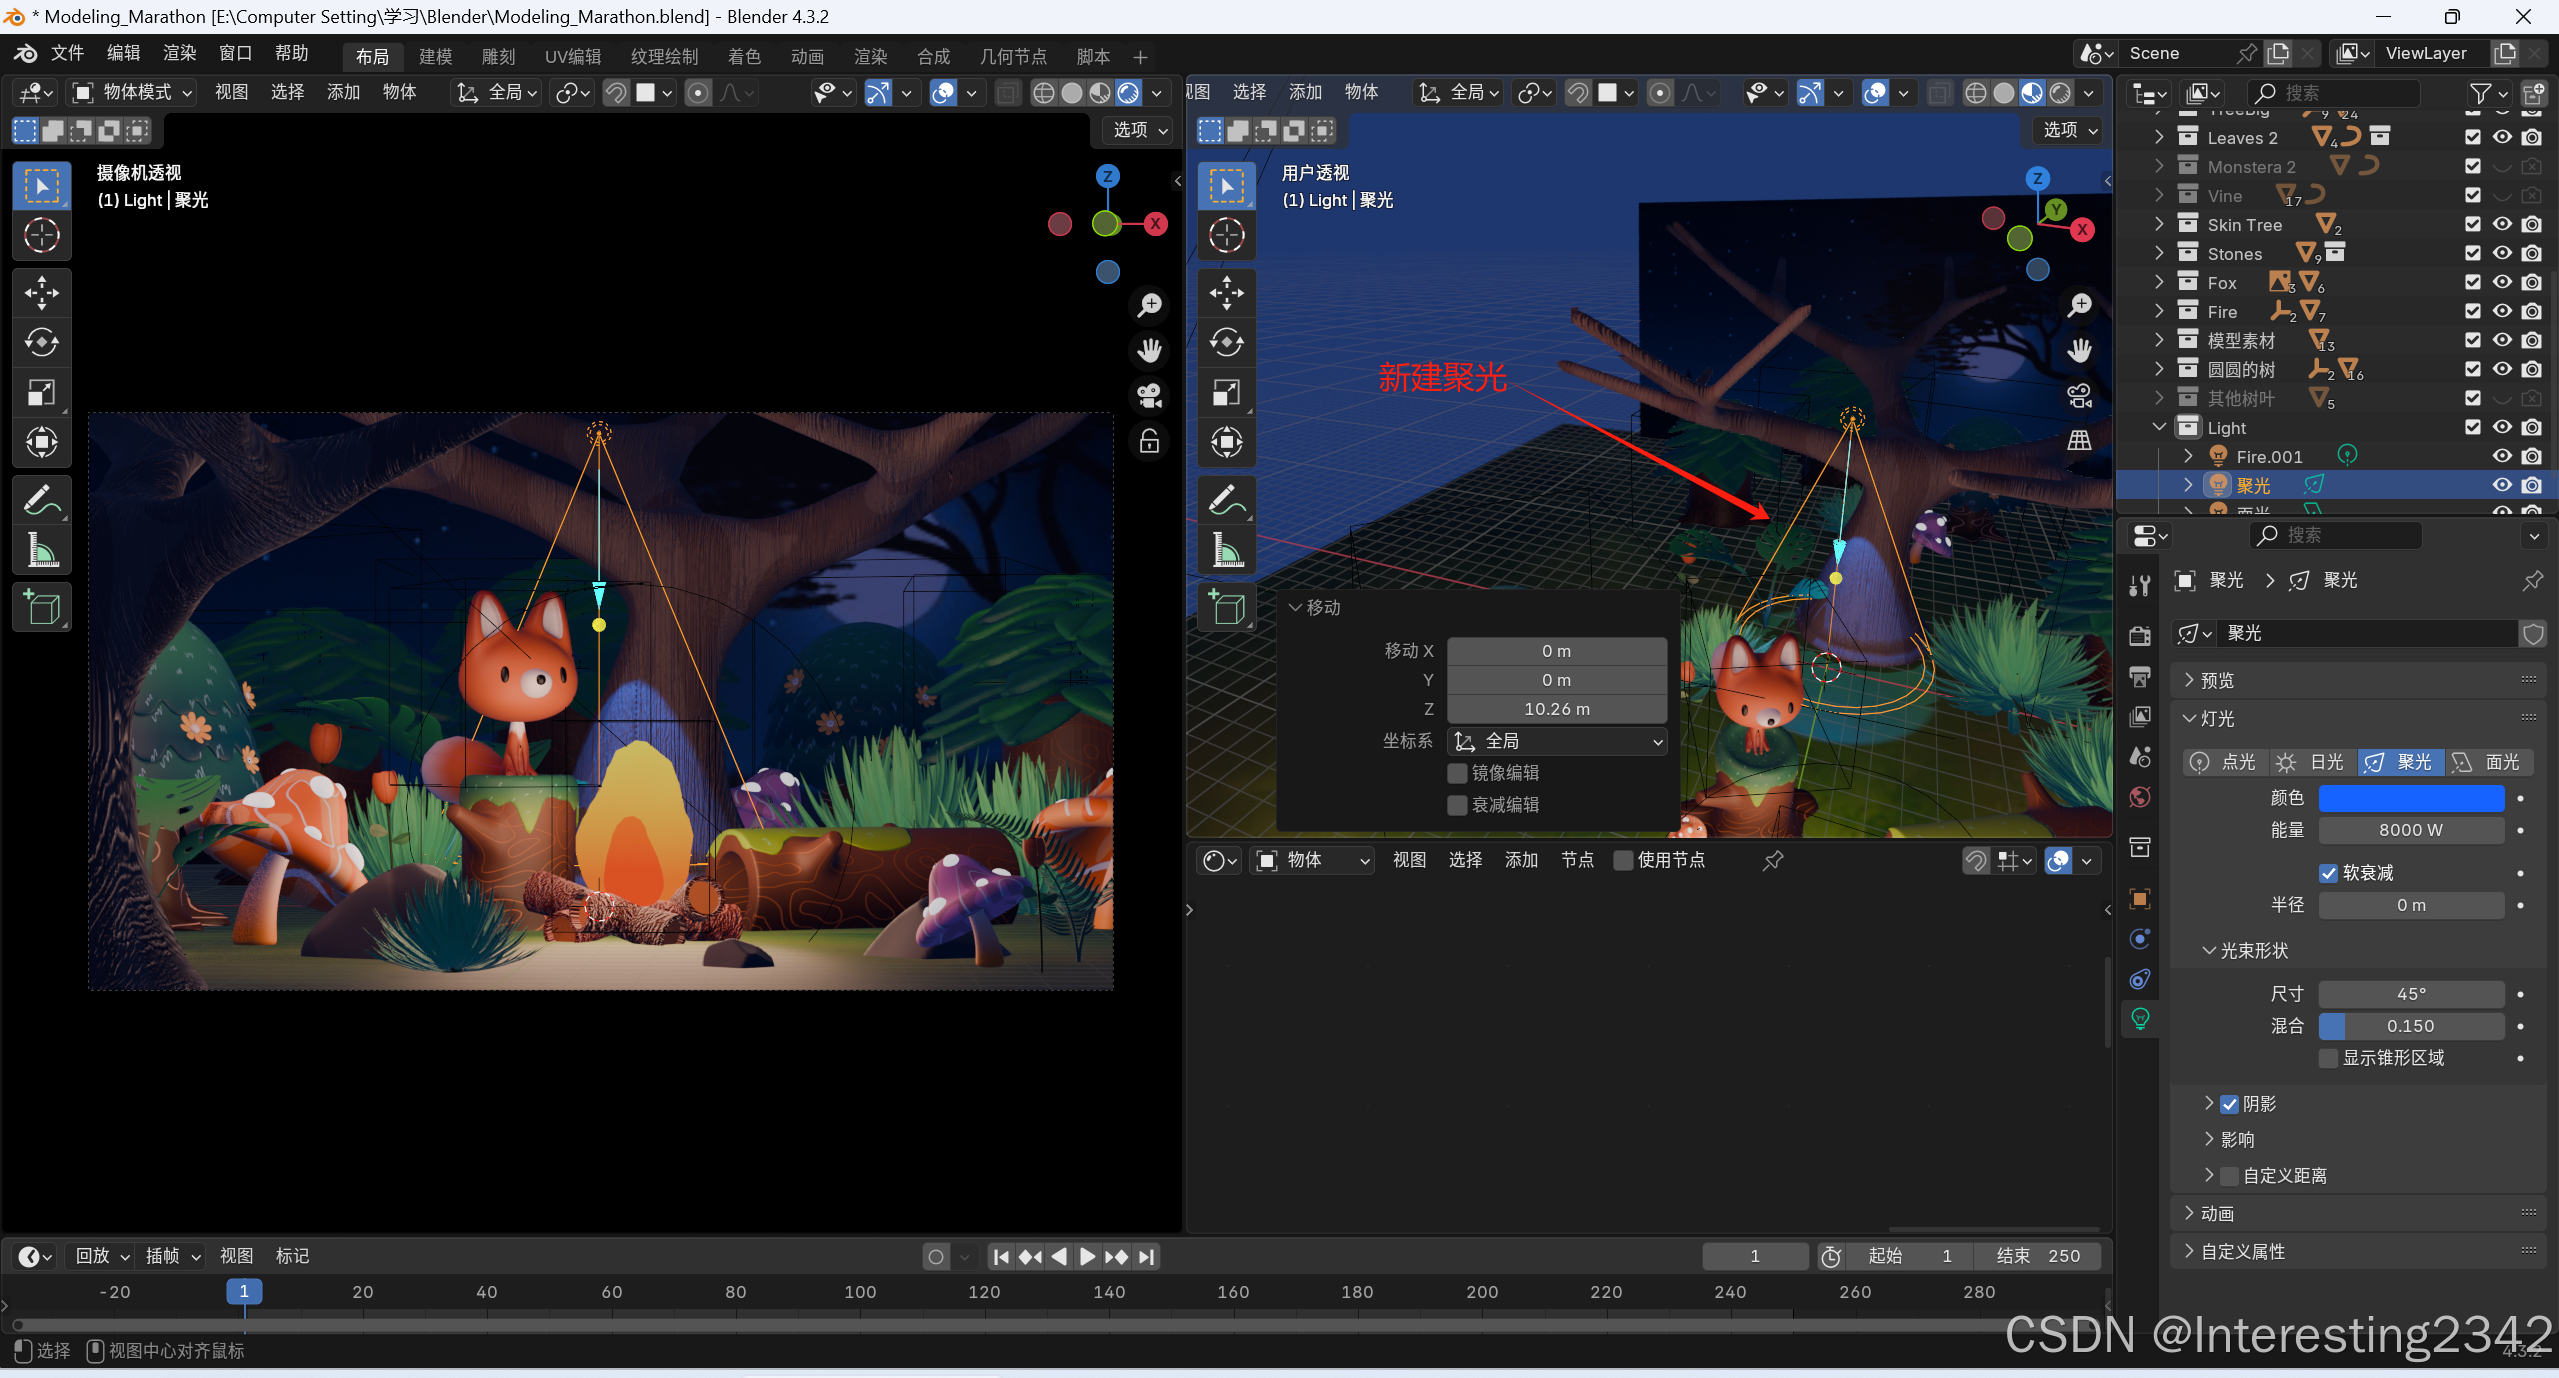Select the Rotate tool in left viewport
This screenshot has height=1378, width=2559.
tap(41, 343)
